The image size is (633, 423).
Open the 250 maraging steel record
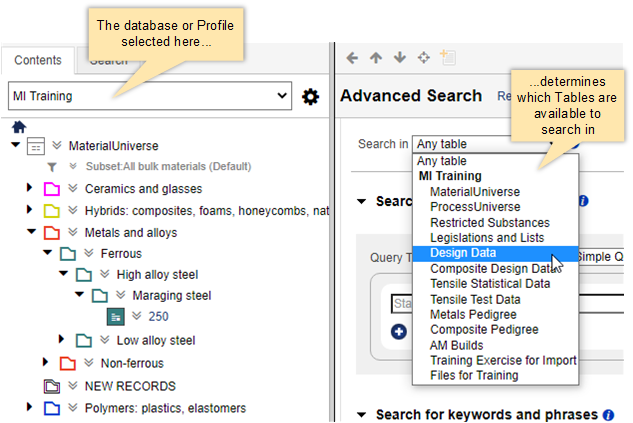click(x=158, y=317)
